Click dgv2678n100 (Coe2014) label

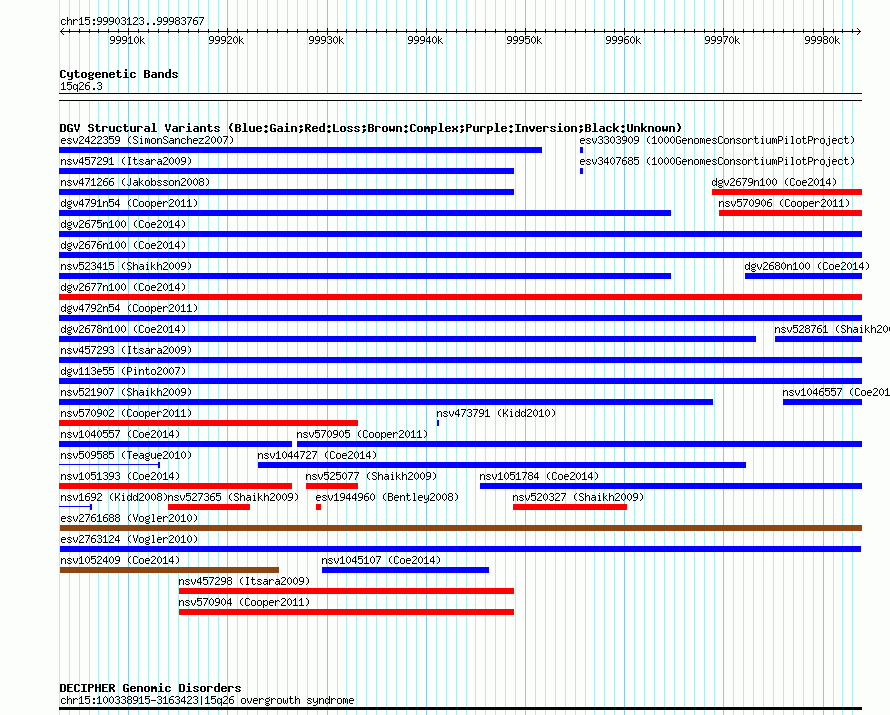coord(123,329)
